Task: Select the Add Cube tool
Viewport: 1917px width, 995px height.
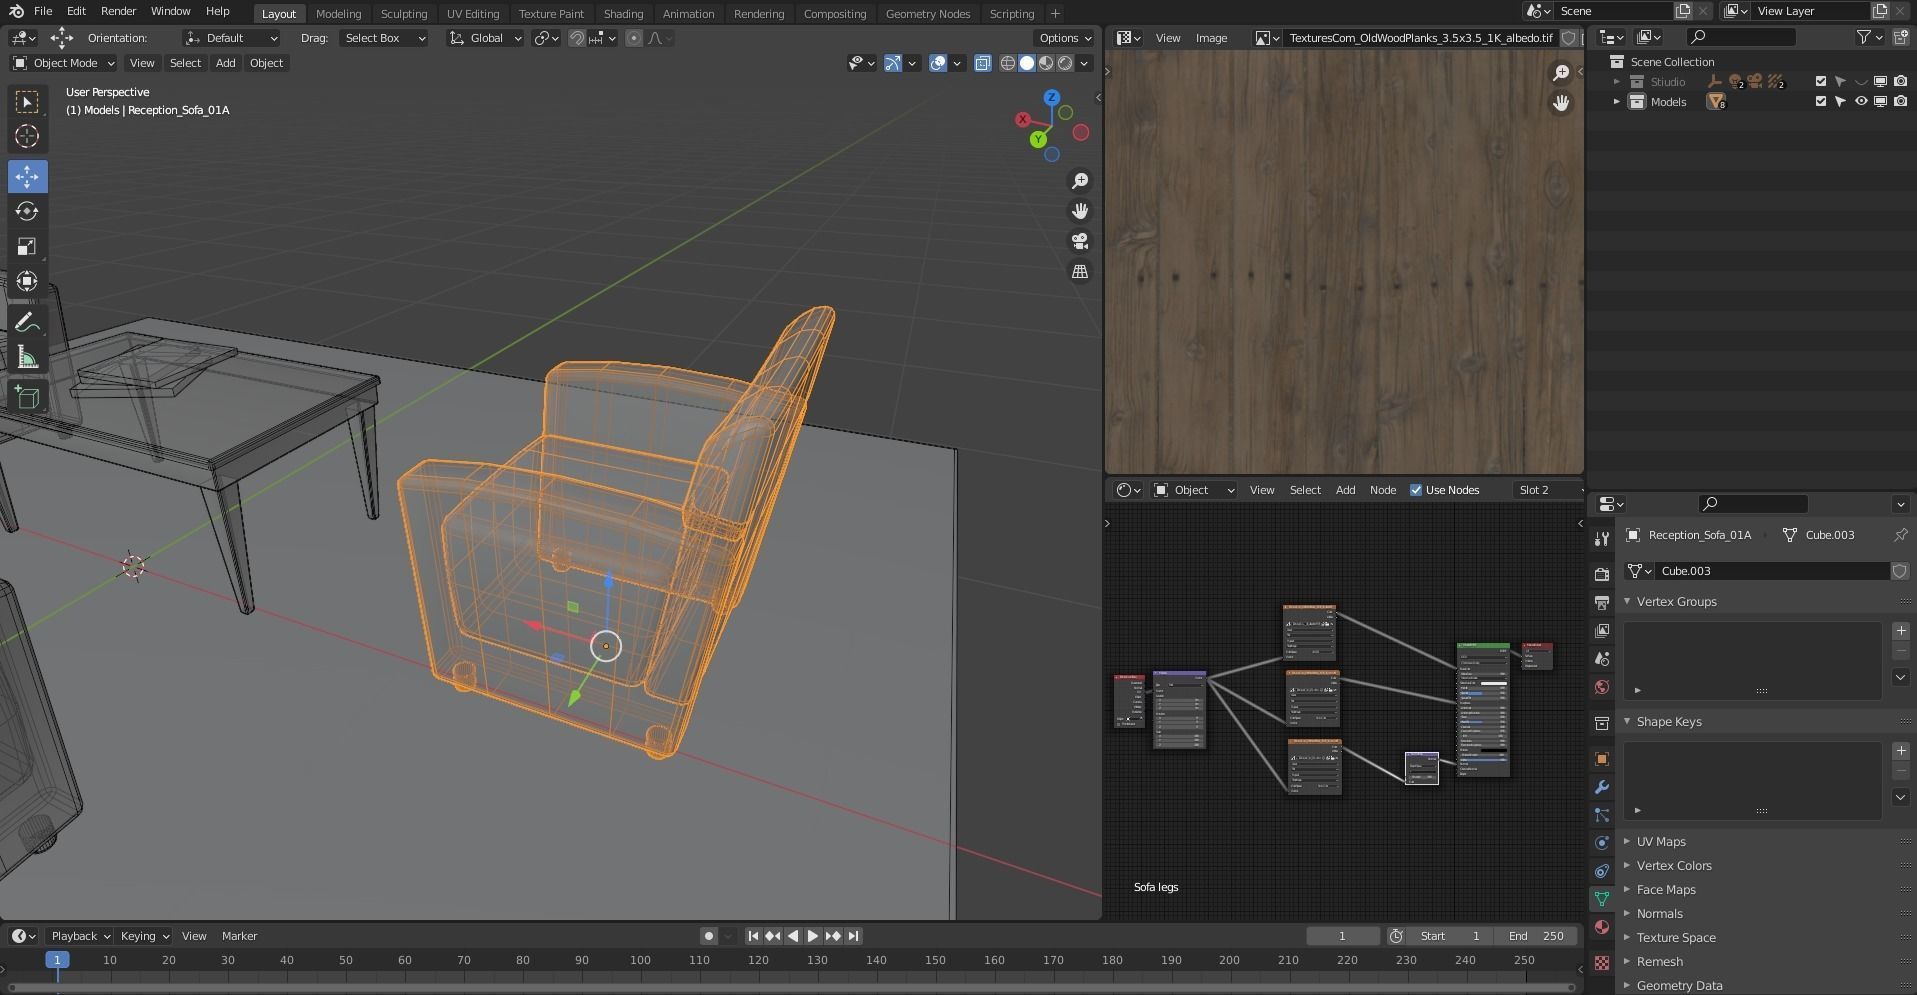Action: 27,397
